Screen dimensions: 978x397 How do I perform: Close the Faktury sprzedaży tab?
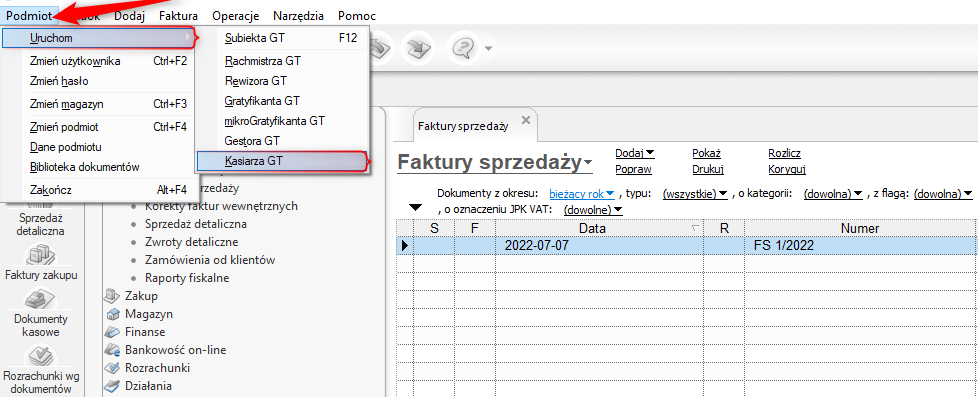525,120
